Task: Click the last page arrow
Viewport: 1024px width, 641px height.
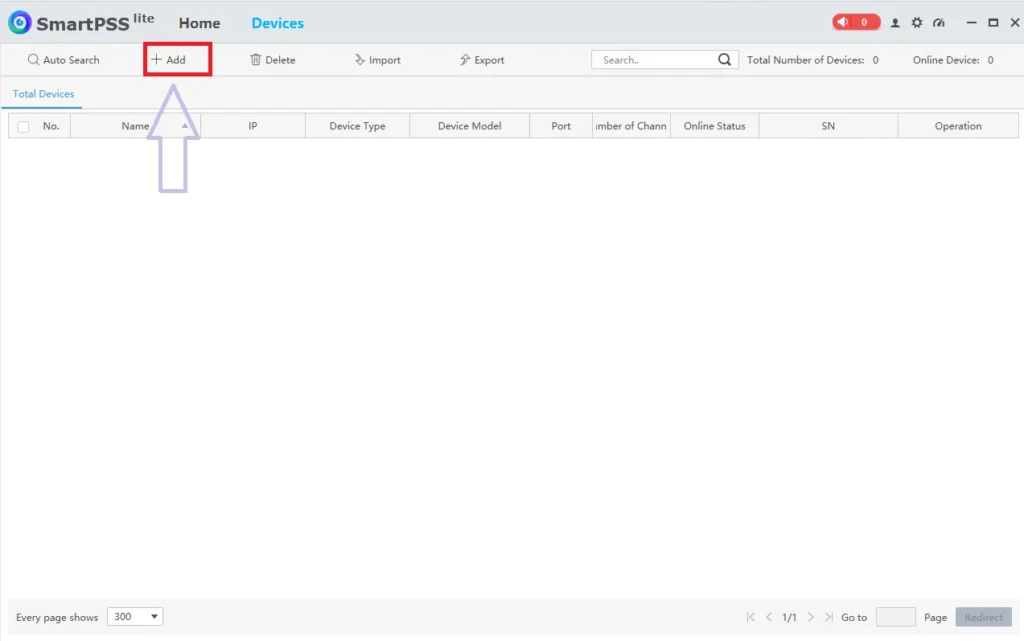Action: tap(829, 617)
